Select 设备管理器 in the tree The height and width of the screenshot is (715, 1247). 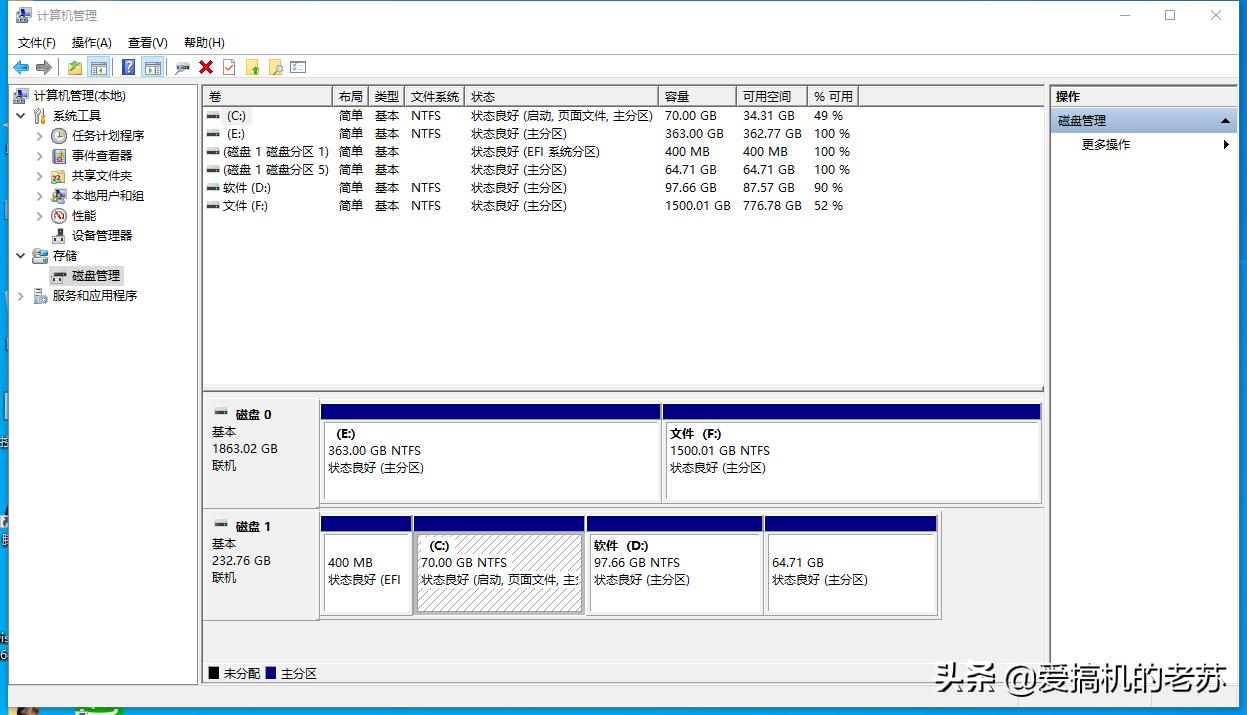(x=101, y=236)
